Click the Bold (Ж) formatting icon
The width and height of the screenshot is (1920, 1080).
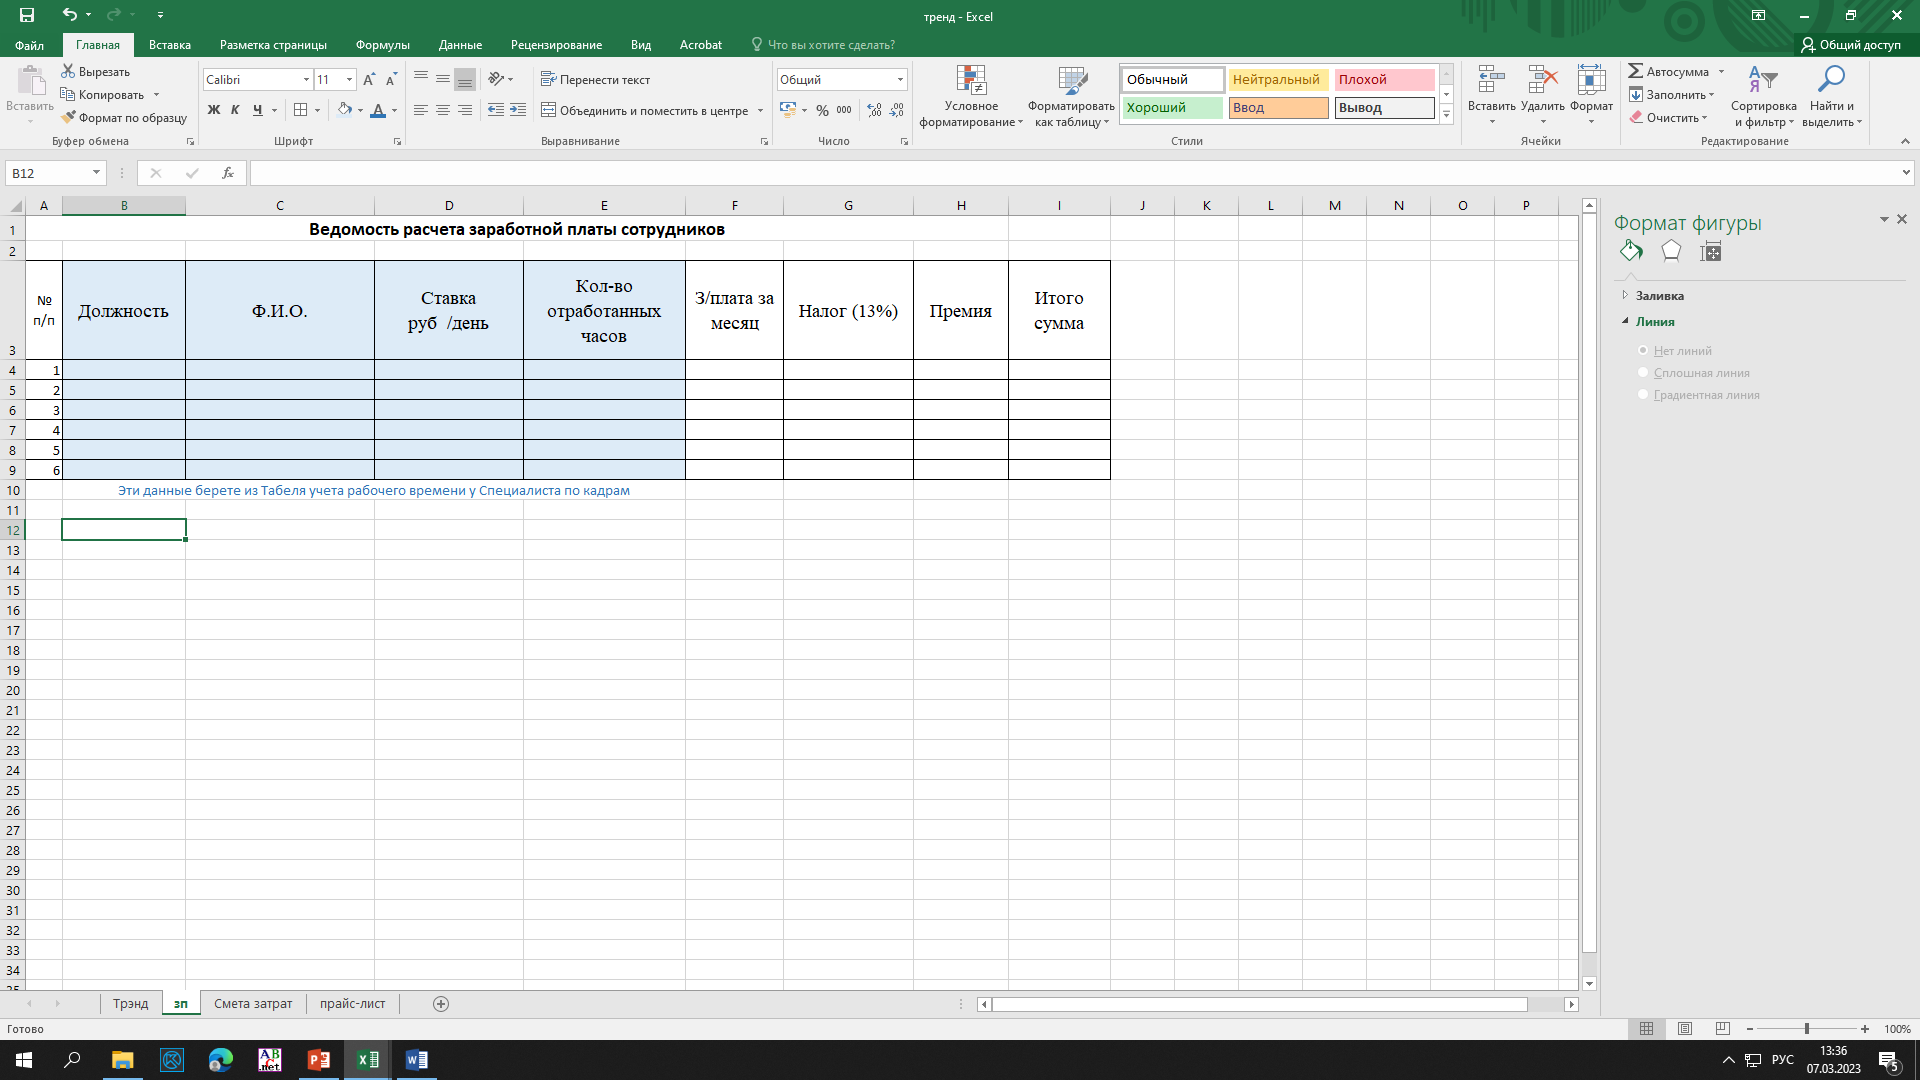pyautogui.click(x=213, y=110)
